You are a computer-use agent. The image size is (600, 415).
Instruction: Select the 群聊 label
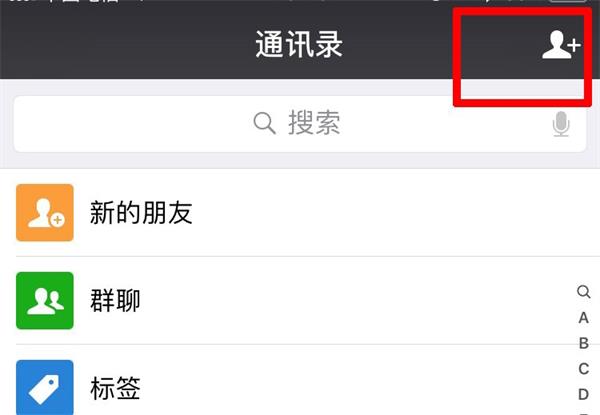115,301
